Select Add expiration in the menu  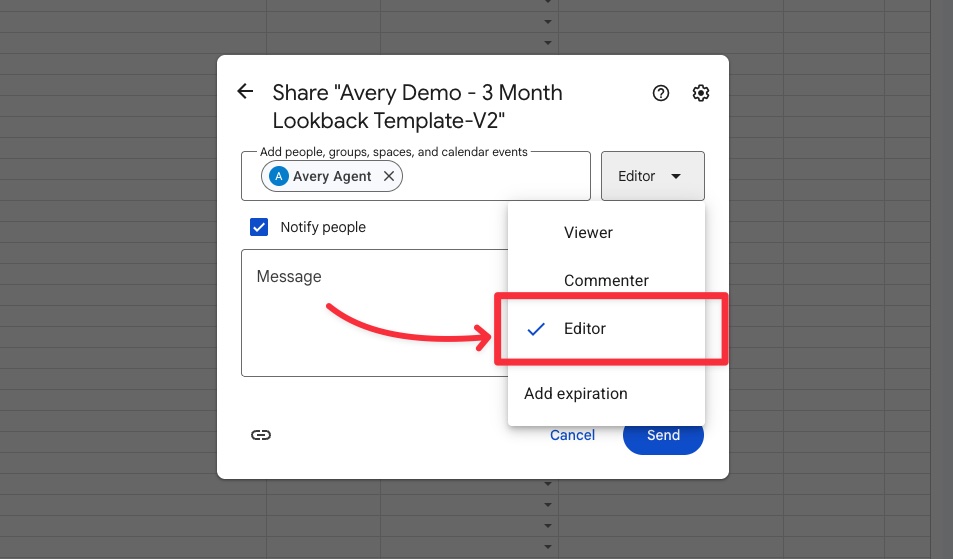607,394
